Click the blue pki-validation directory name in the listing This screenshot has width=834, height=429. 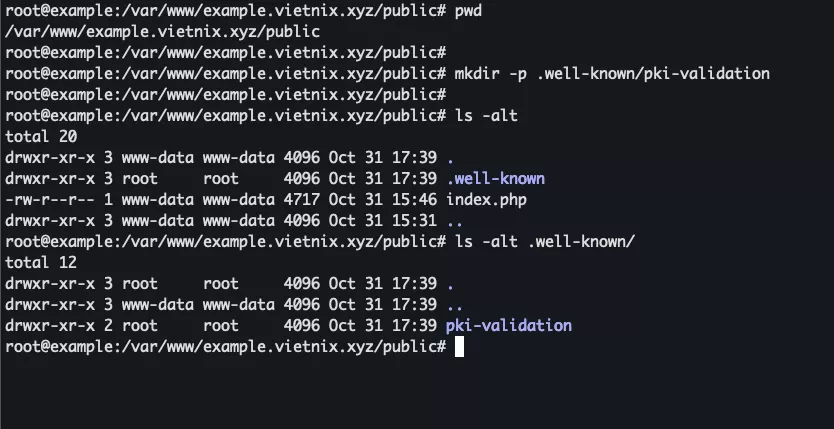pyautogui.click(x=508, y=325)
